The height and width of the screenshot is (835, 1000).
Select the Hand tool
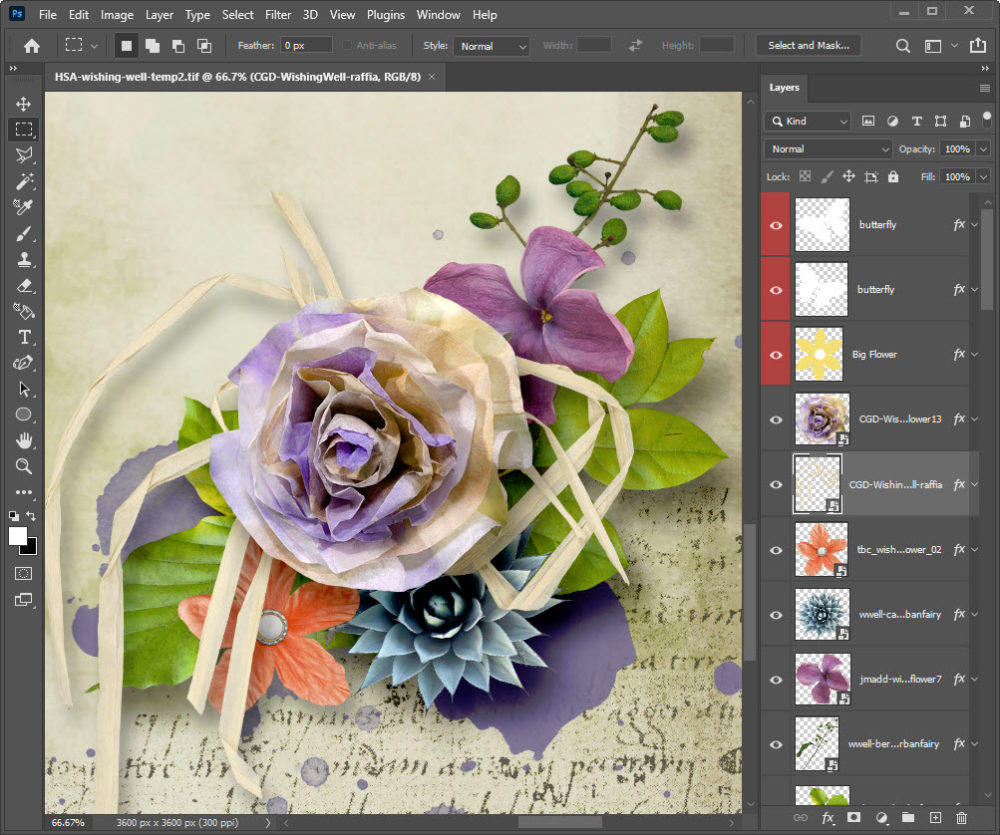coord(24,441)
